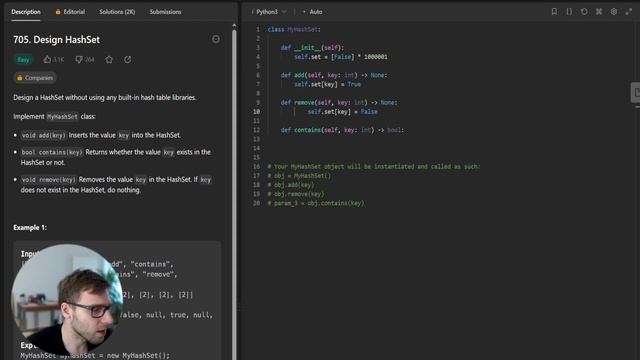This screenshot has width=640, height=360.
Task: Click the 'def remove' line of code
Action: point(339,102)
